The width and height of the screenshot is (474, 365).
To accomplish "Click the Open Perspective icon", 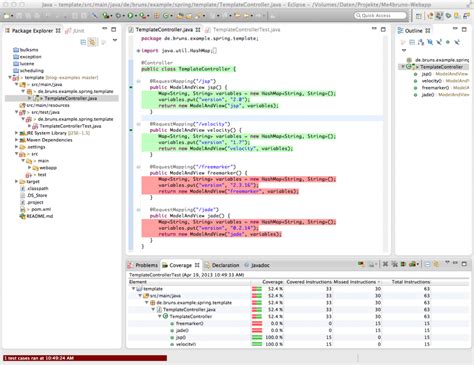I will (x=419, y=16).
